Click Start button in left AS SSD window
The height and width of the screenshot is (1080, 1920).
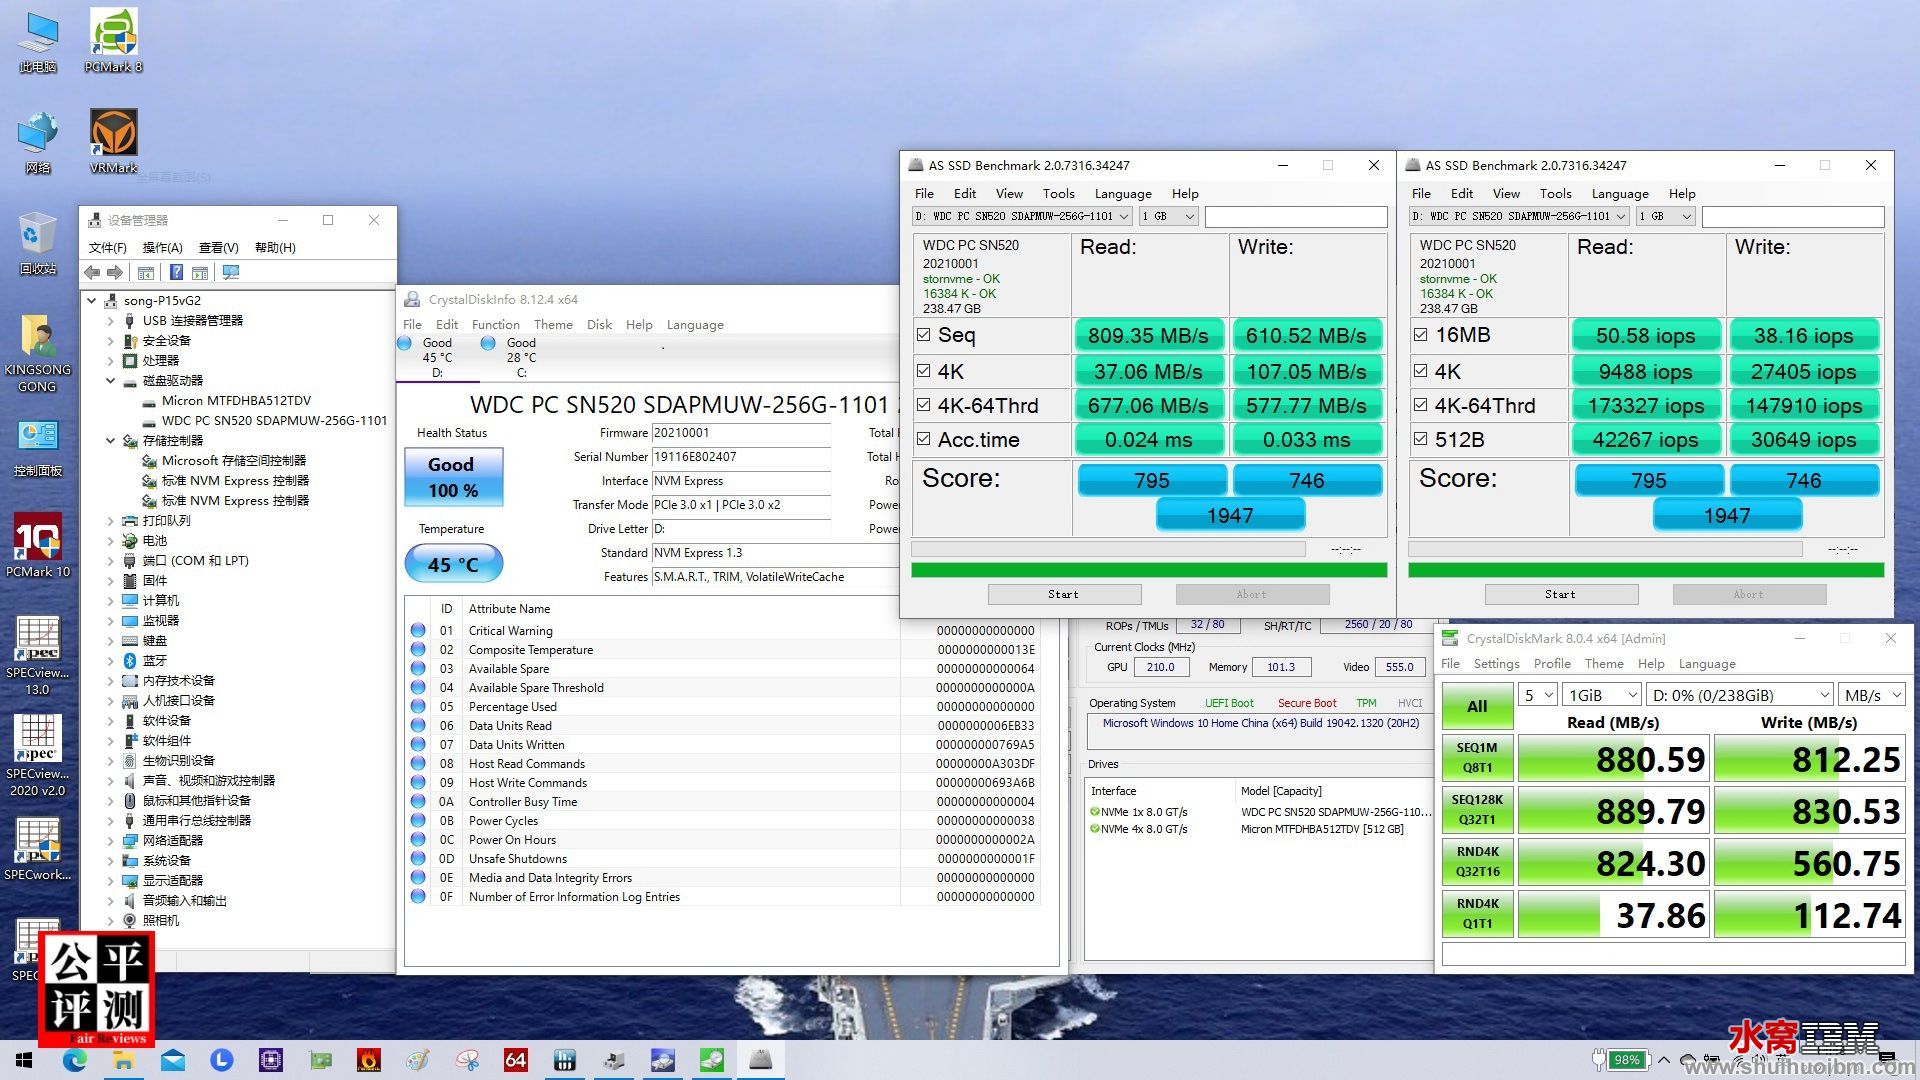pyautogui.click(x=1064, y=594)
